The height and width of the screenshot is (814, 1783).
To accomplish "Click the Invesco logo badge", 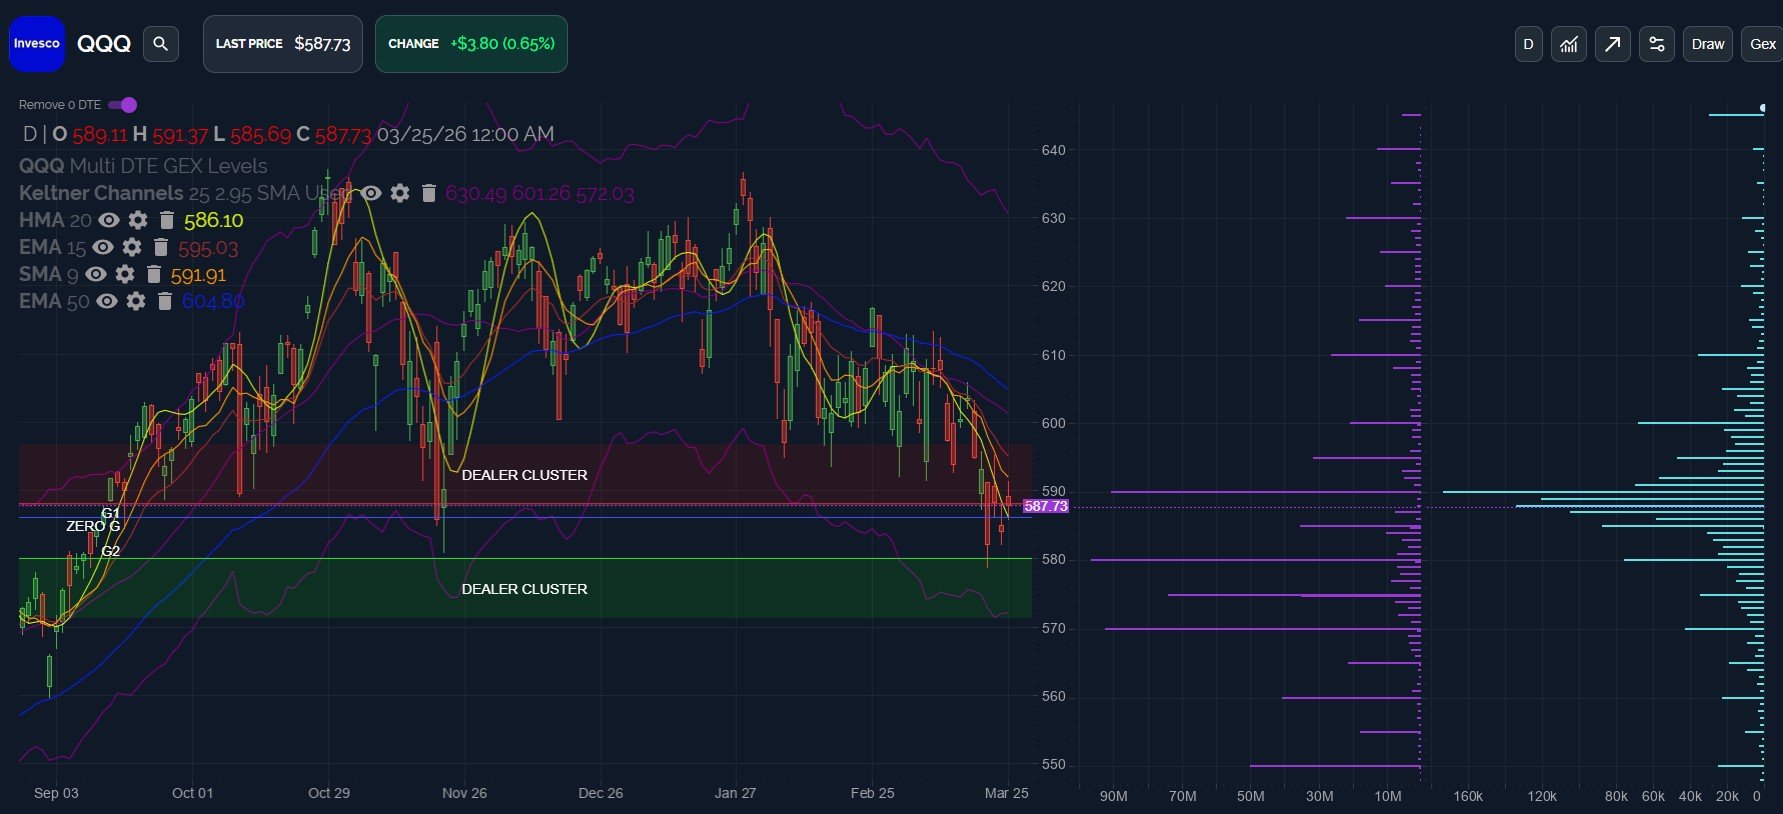I will click(37, 44).
